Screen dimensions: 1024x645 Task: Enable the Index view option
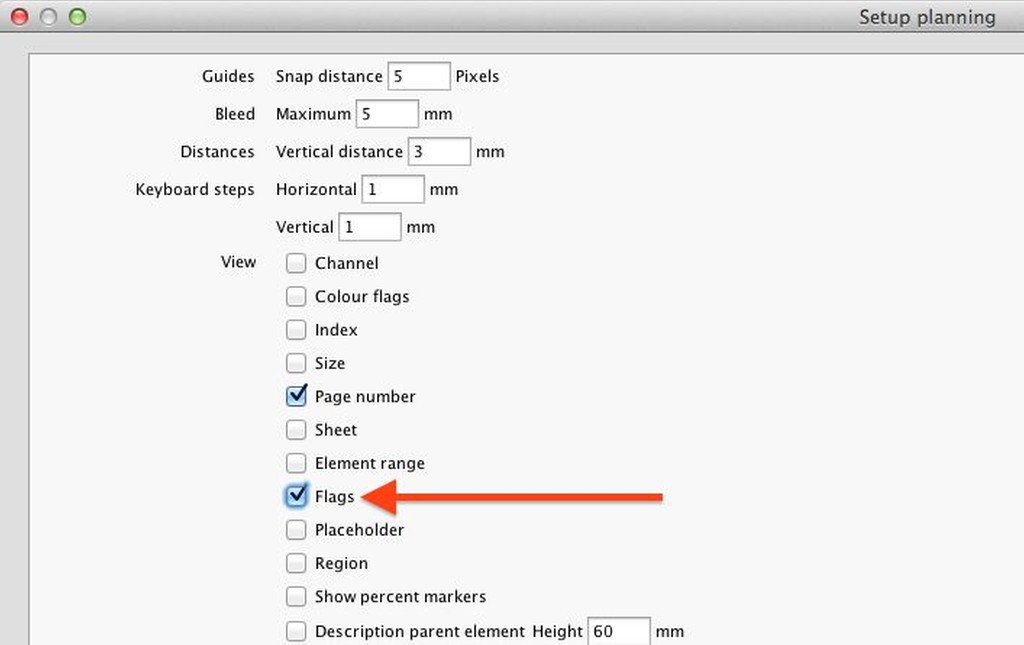[296, 329]
